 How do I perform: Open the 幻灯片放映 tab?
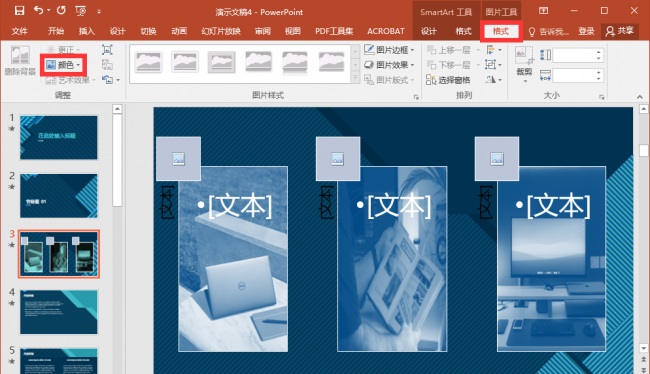(x=221, y=31)
